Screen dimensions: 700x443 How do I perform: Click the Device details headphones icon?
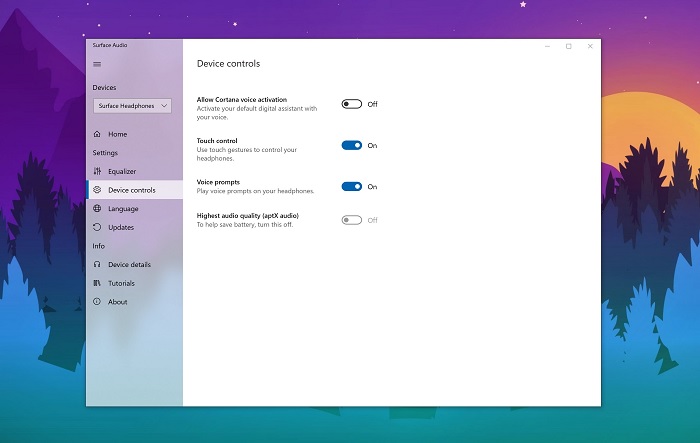[x=97, y=265]
